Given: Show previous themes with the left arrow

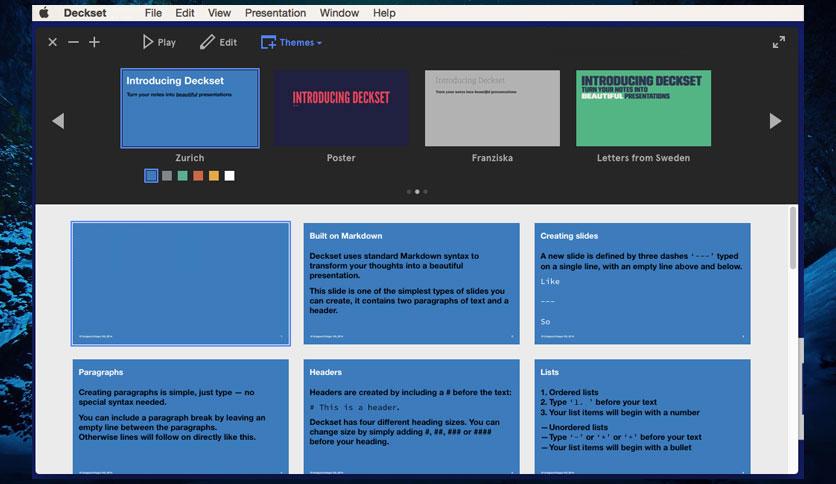Looking at the screenshot, I should [58, 121].
